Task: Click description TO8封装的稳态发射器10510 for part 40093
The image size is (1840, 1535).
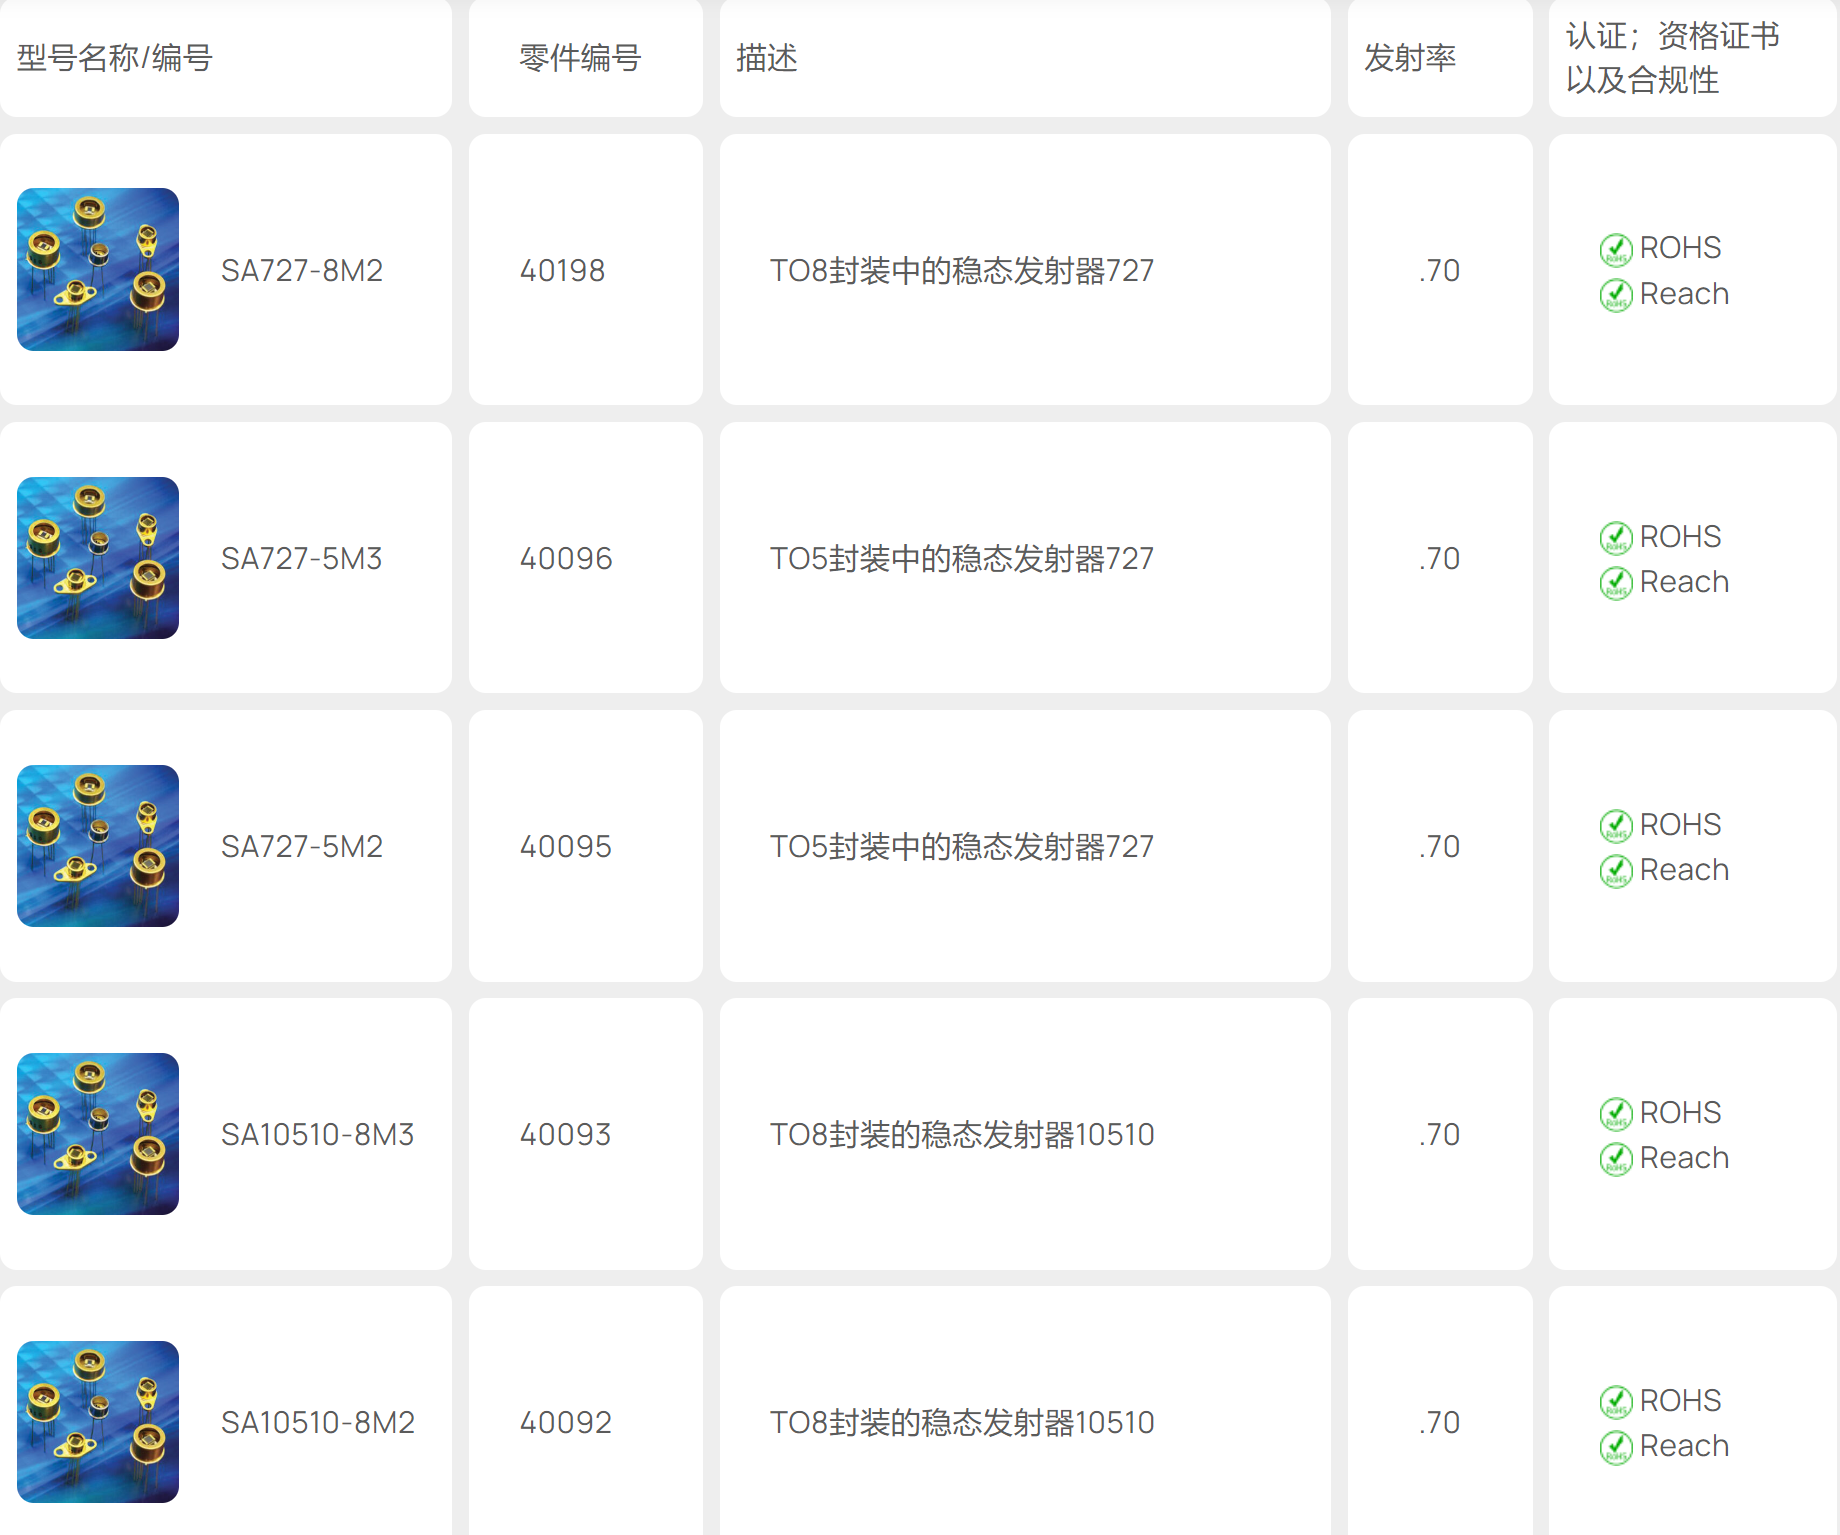Action: click(x=962, y=1135)
